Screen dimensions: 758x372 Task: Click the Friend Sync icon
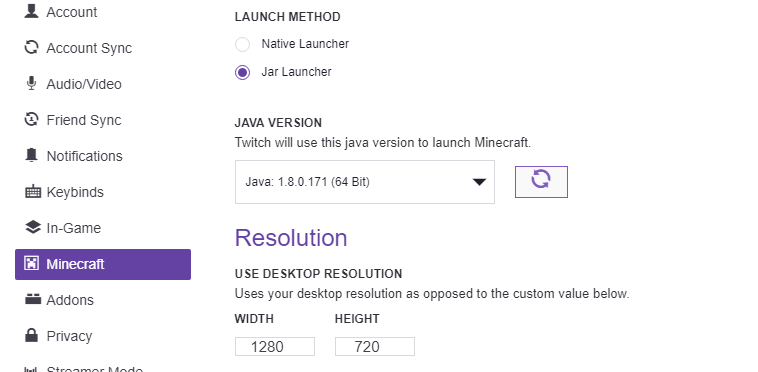point(31,119)
